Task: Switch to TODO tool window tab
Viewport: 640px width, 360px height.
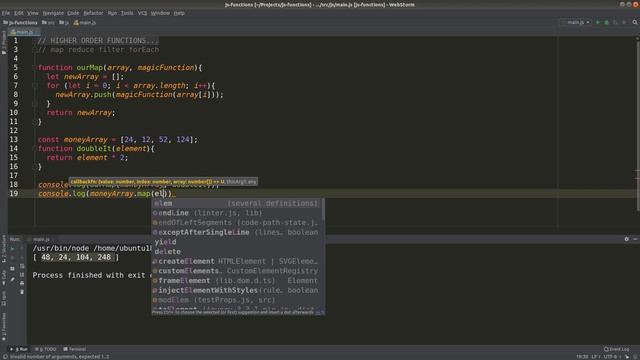Action: pyautogui.click(x=46, y=349)
